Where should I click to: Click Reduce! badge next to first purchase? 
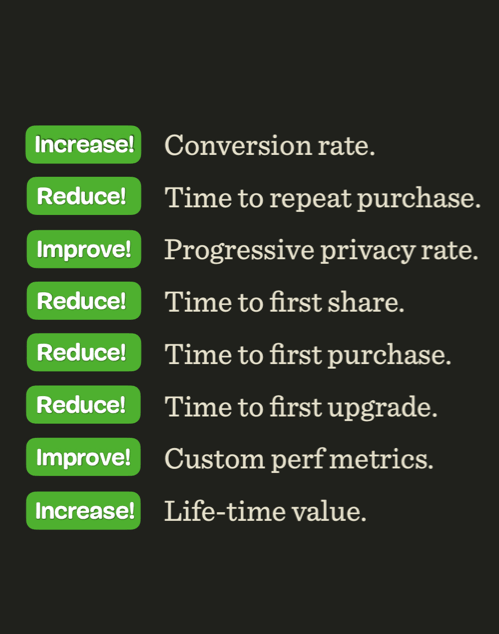coord(84,352)
